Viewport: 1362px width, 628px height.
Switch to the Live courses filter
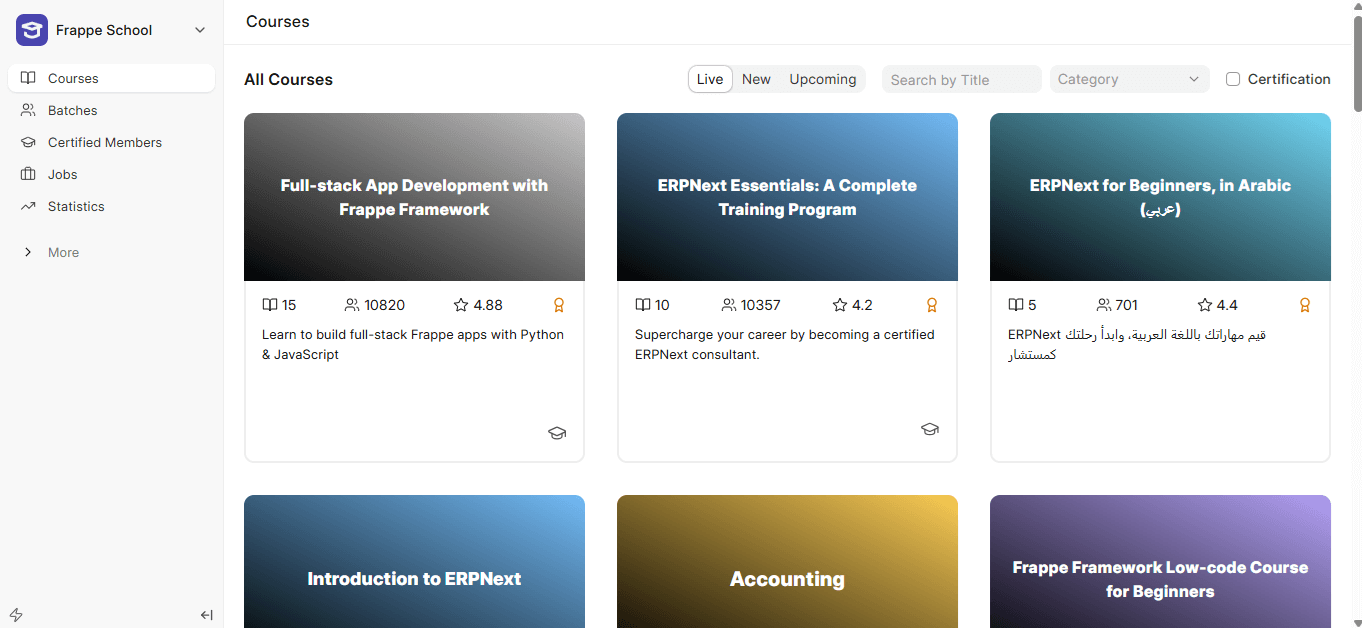(x=710, y=79)
